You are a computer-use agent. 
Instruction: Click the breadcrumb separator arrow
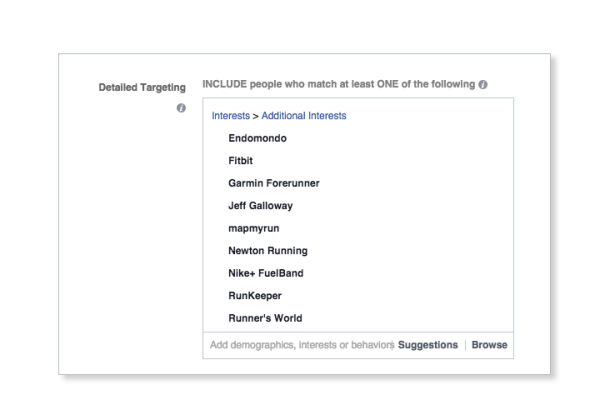[256, 116]
